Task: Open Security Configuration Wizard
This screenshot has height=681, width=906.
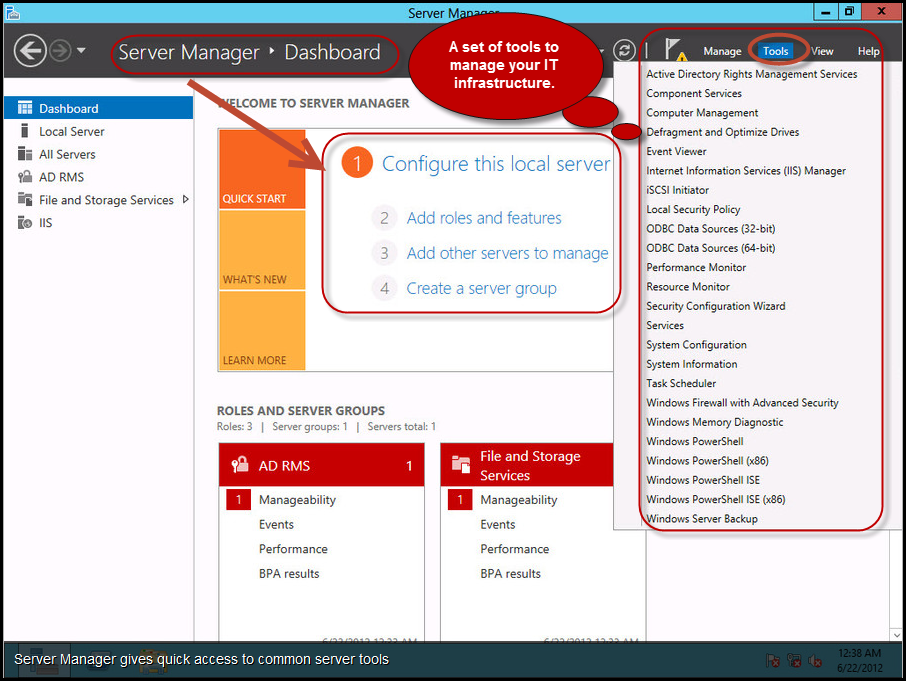Action: click(715, 306)
